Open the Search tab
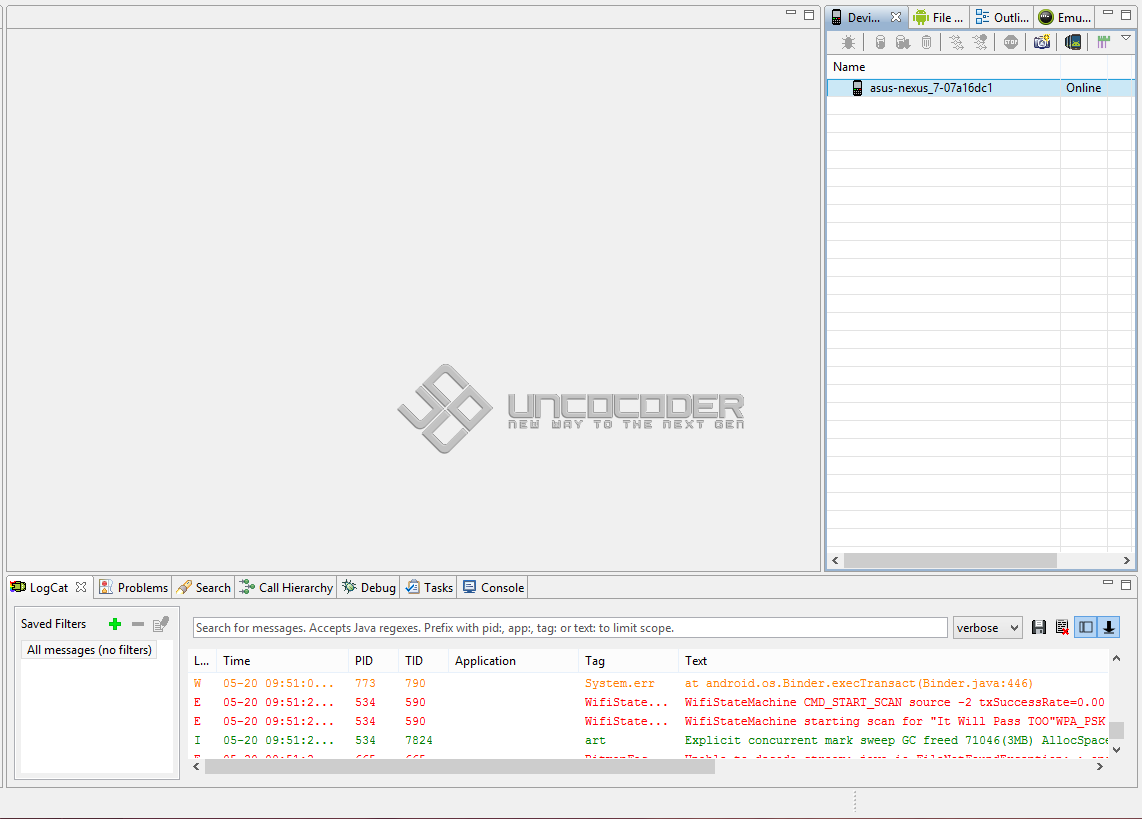1142x819 pixels. [204, 587]
